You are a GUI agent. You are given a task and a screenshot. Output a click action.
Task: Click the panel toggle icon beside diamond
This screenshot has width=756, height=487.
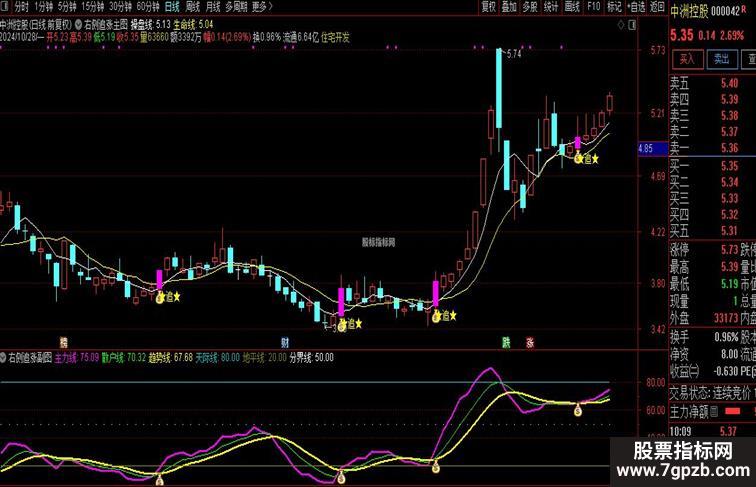(x=632, y=25)
